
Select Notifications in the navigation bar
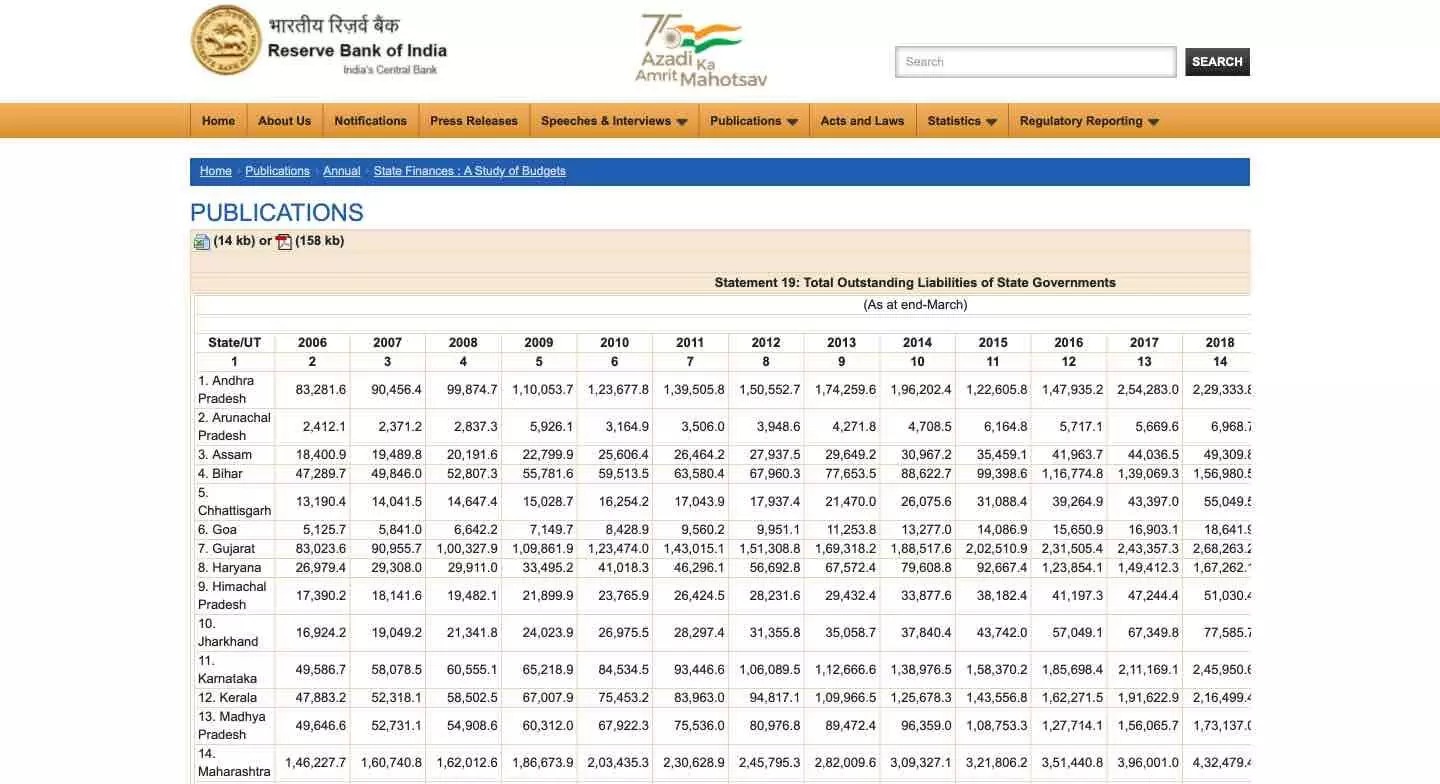point(370,121)
